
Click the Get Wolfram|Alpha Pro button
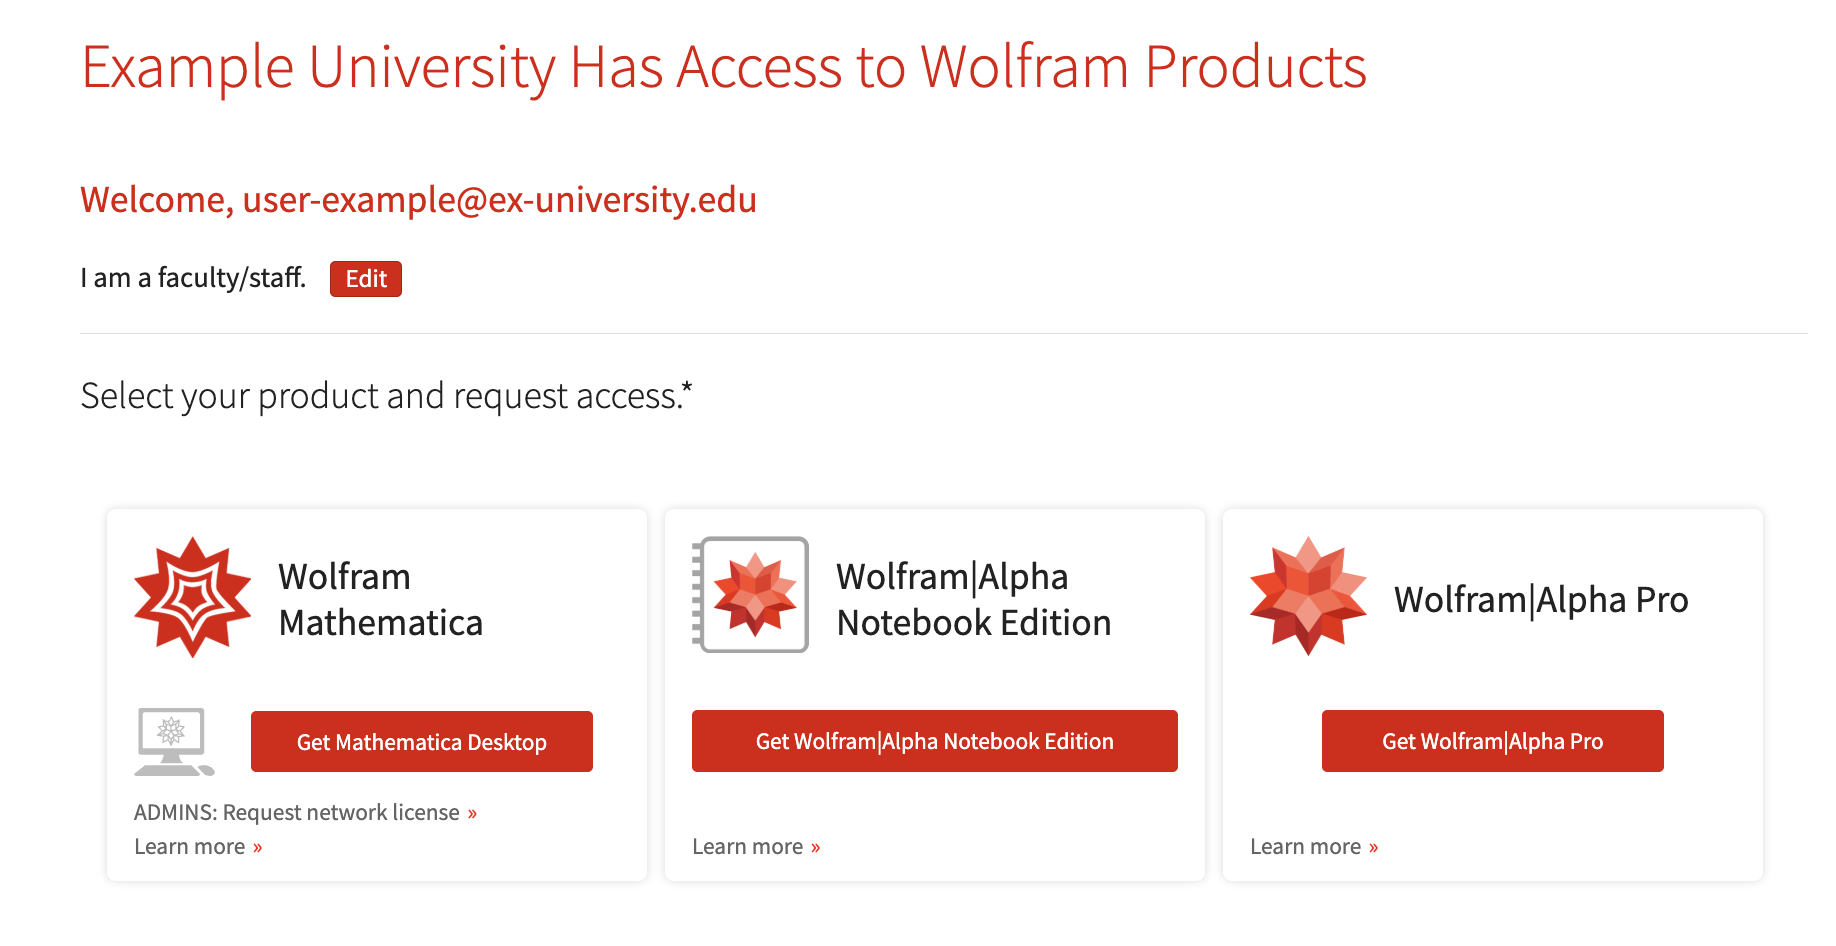(1492, 741)
